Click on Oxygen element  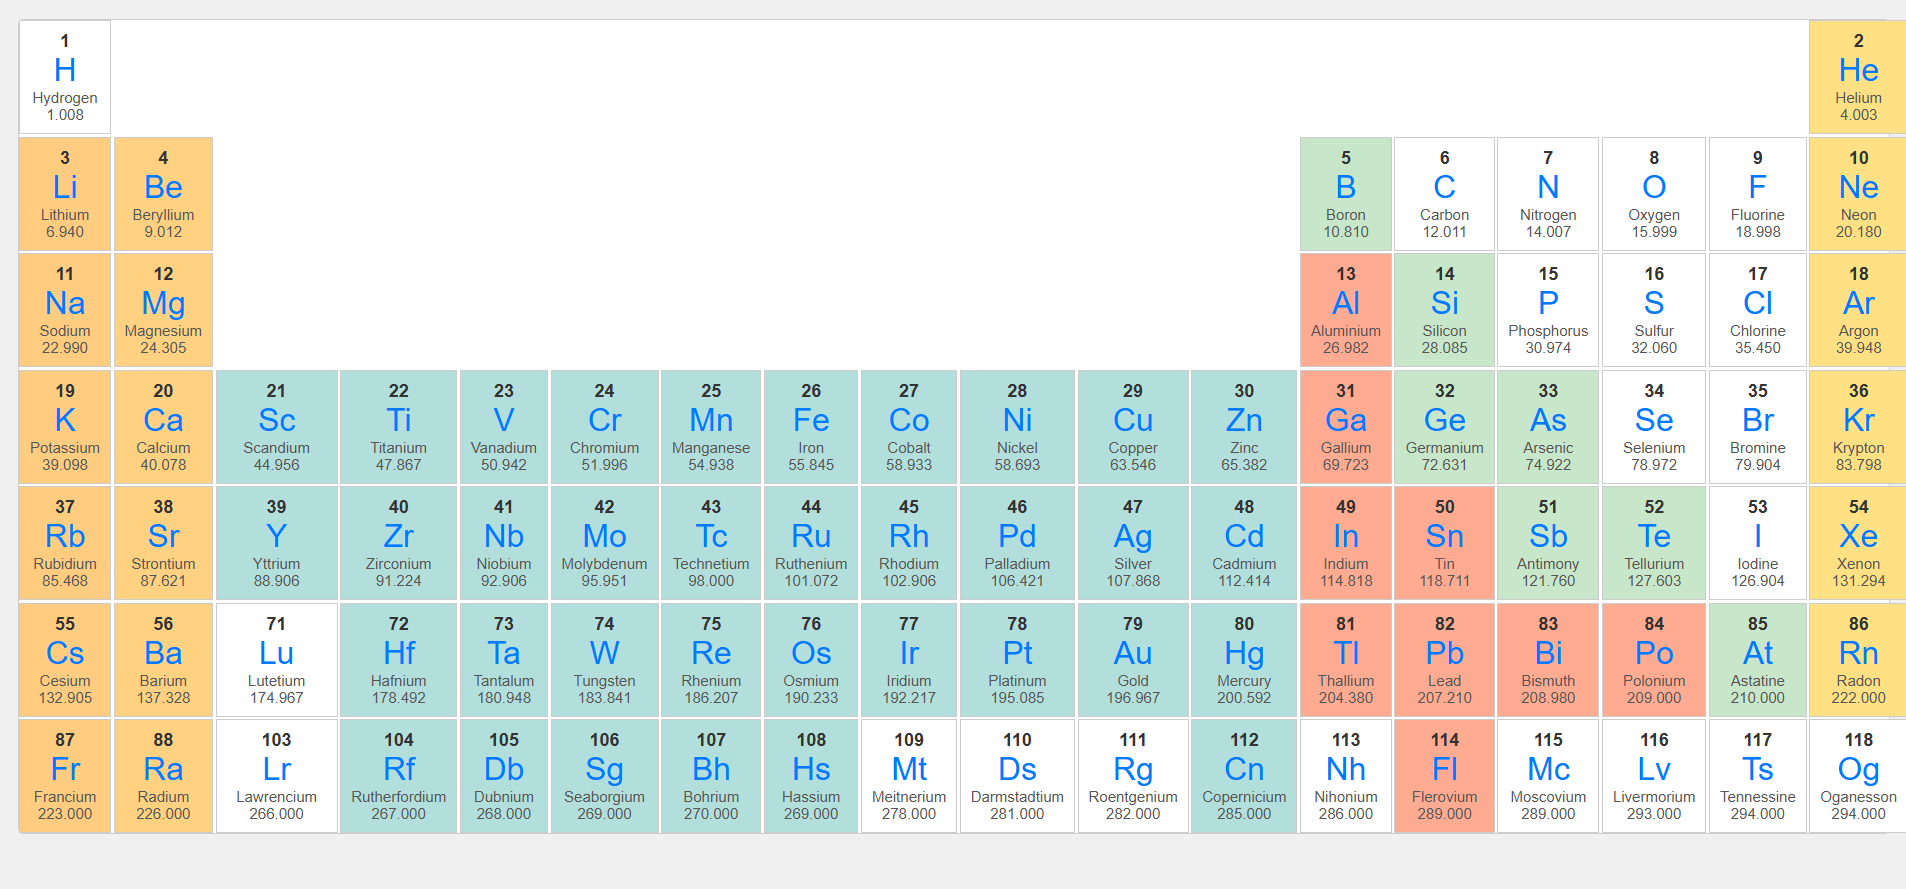coord(1654,194)
